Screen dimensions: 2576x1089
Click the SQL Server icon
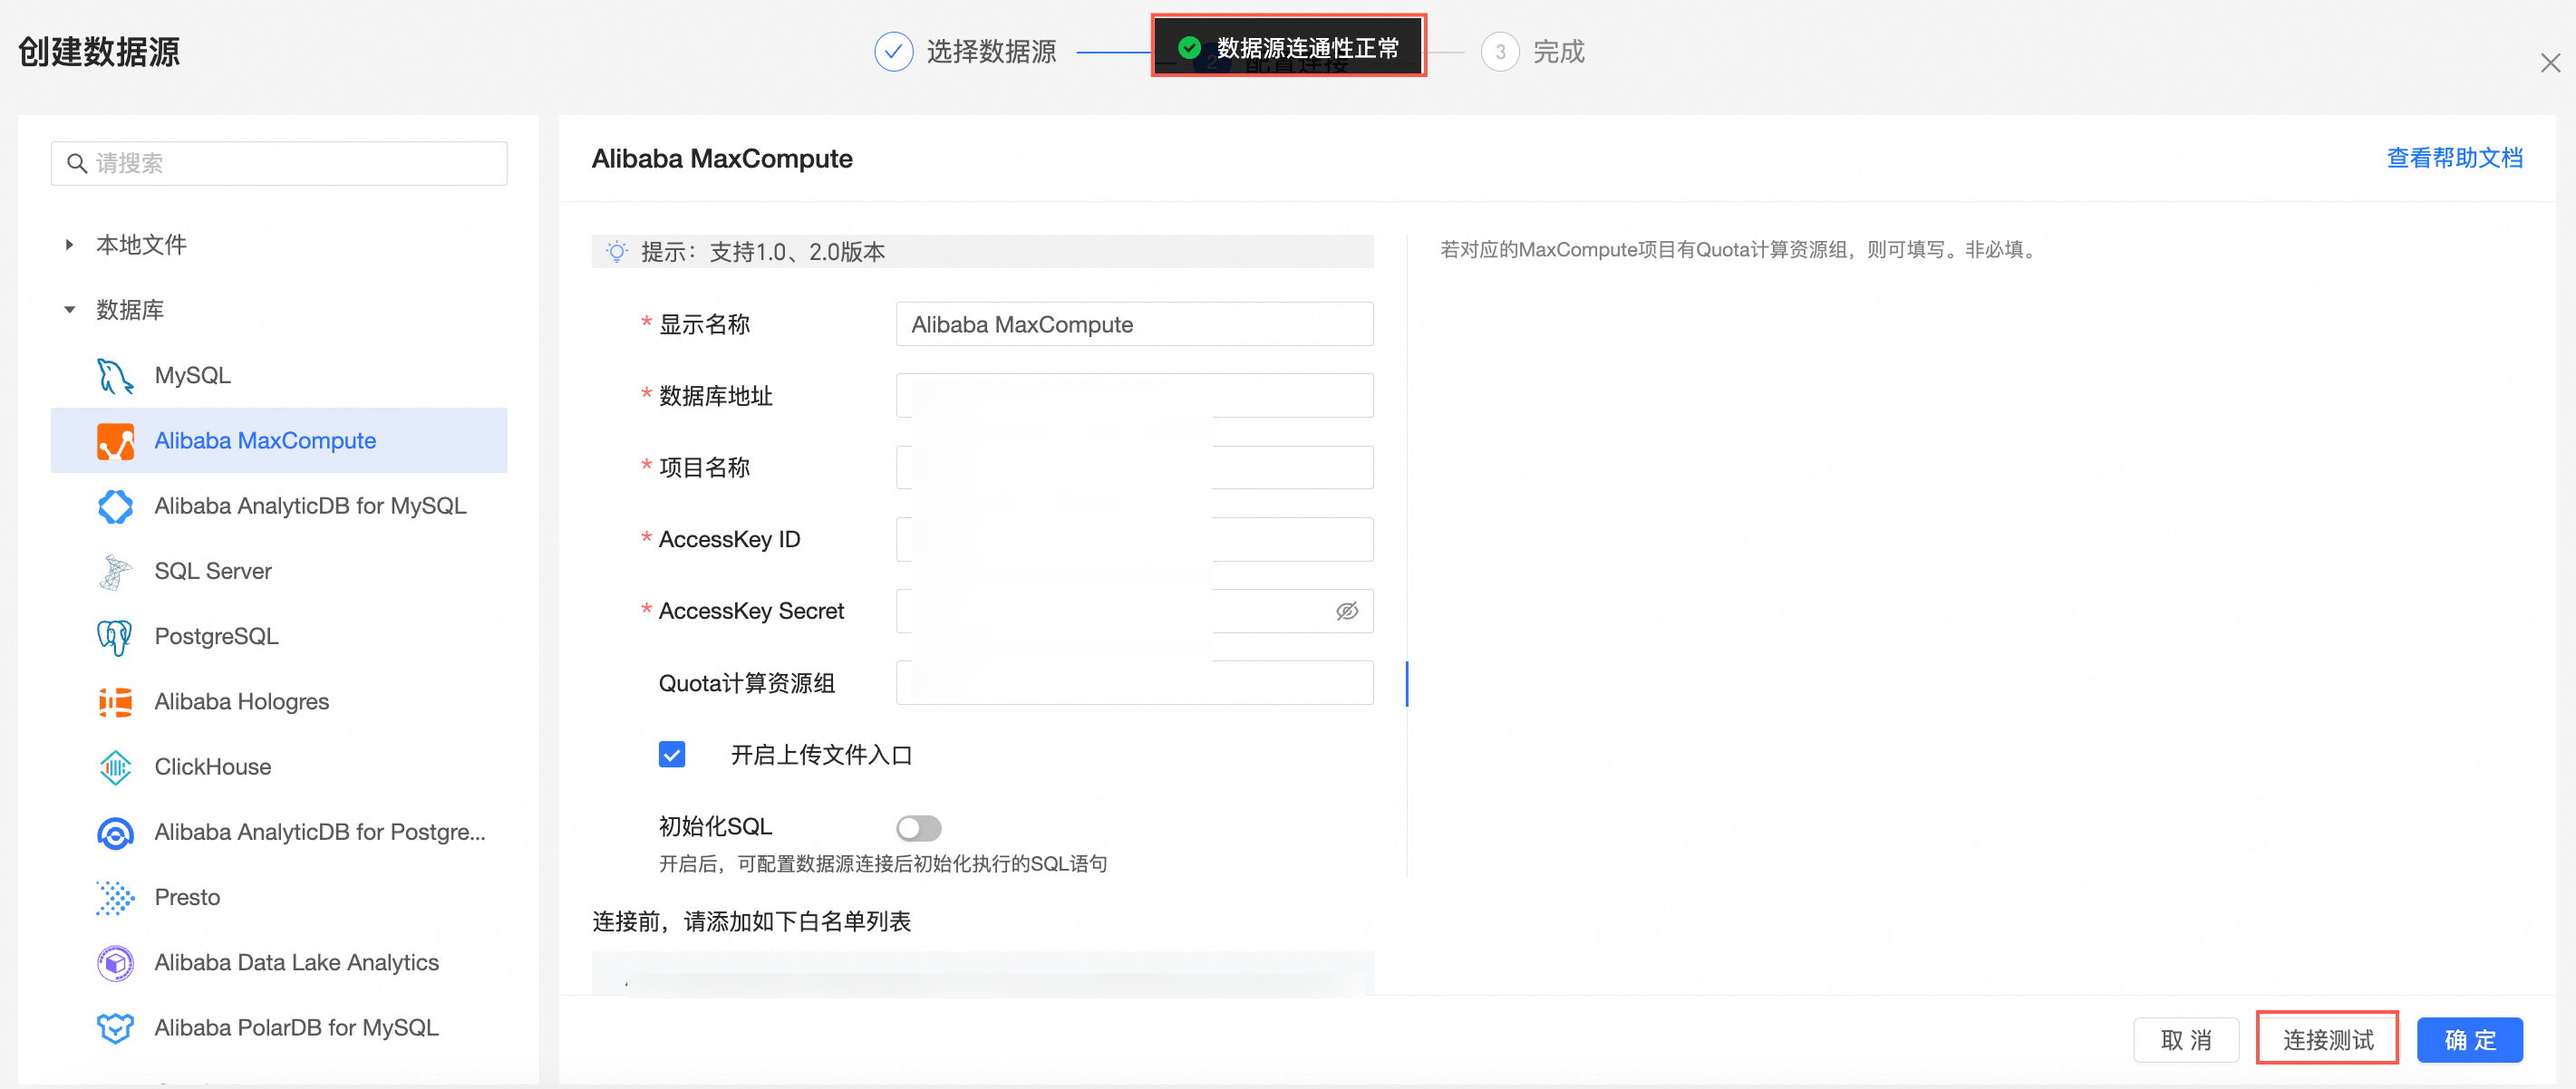pyautogui.click(x=114, y=571)
